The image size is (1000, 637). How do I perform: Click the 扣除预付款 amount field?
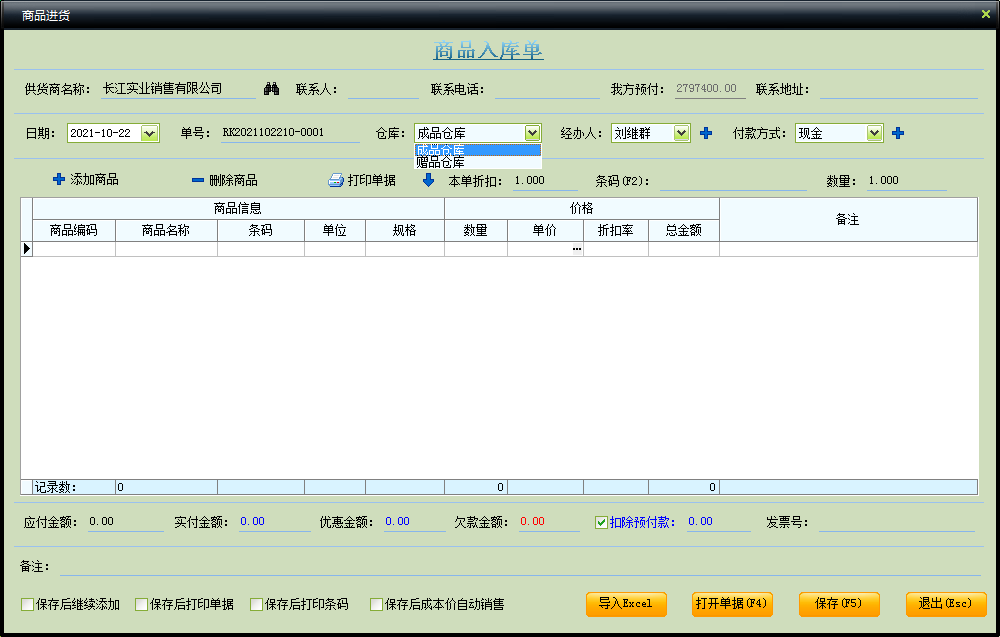pos(719,522)
